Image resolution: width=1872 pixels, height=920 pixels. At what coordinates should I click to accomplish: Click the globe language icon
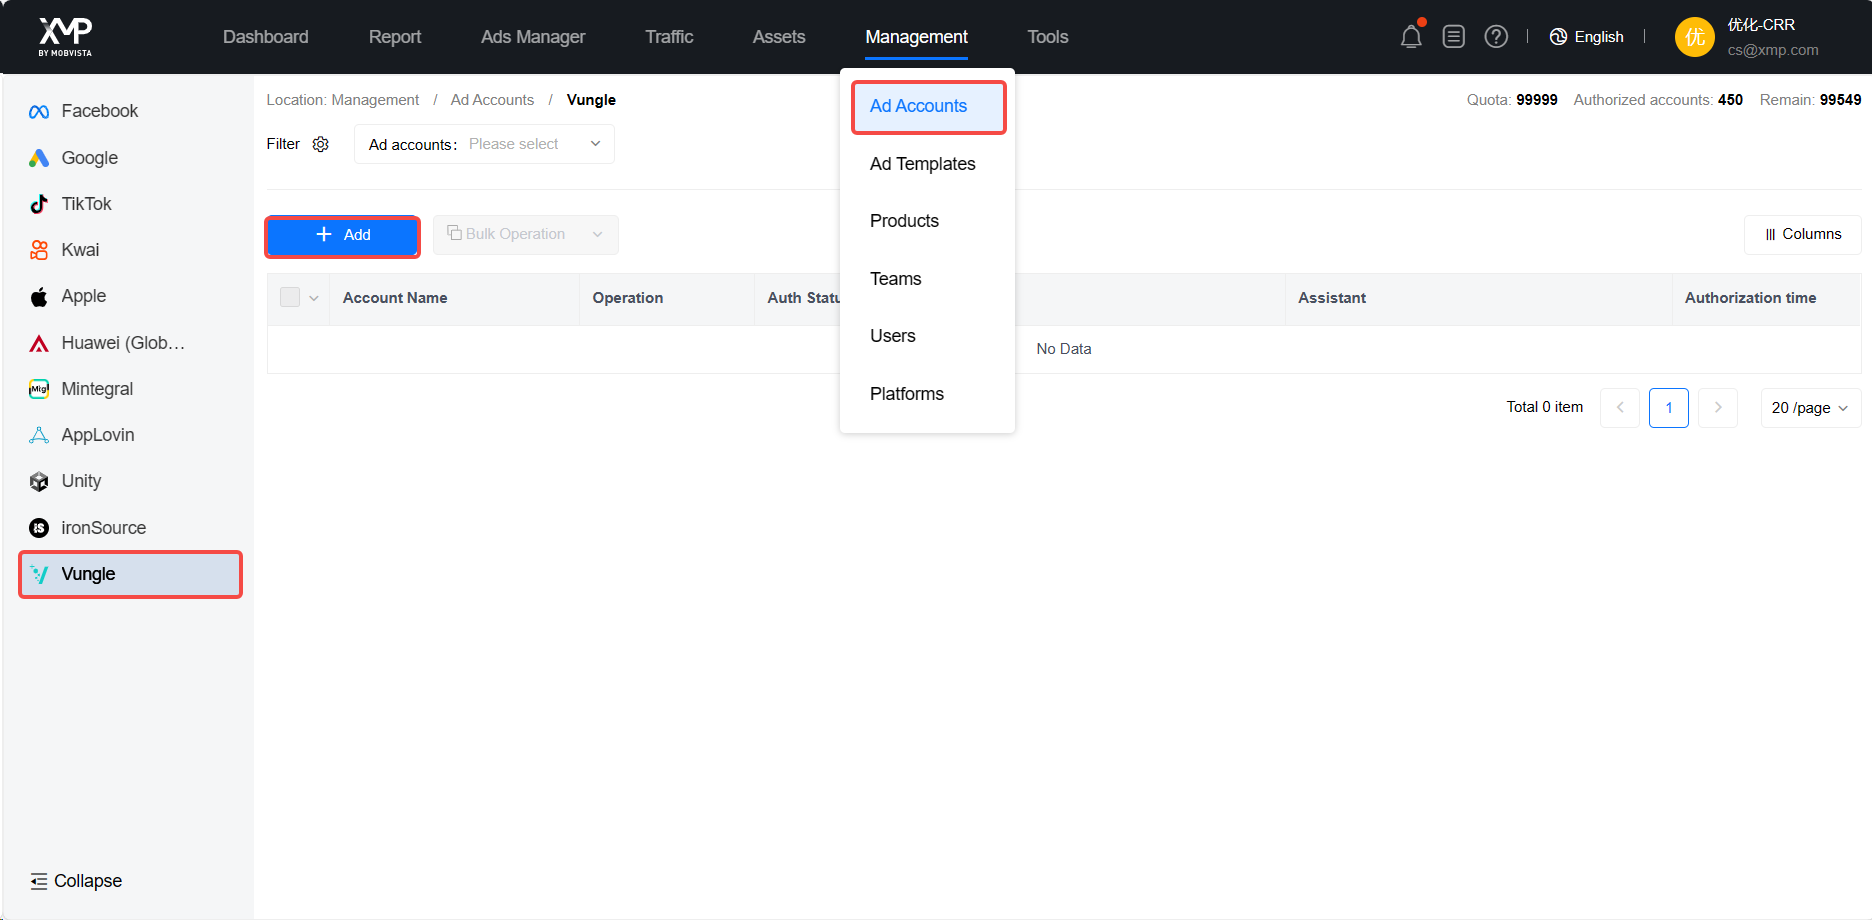(x=1558, y=37)
